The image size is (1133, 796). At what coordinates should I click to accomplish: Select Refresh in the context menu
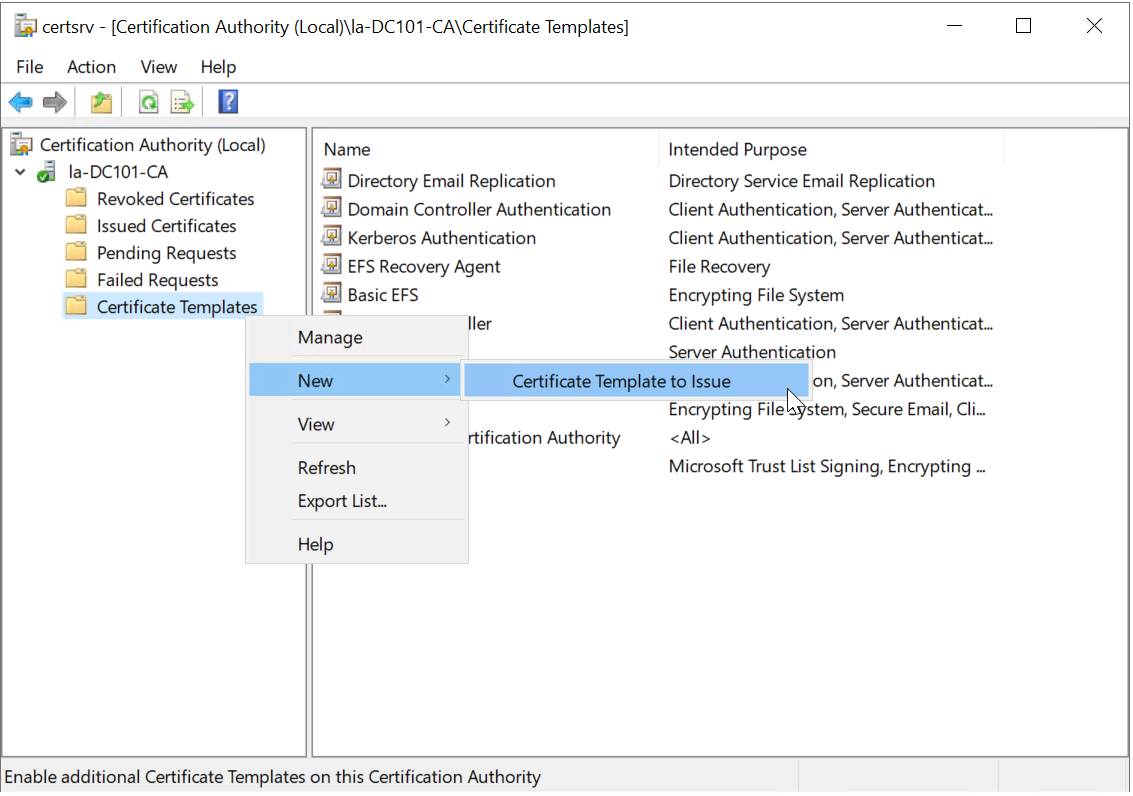point(327,468)
